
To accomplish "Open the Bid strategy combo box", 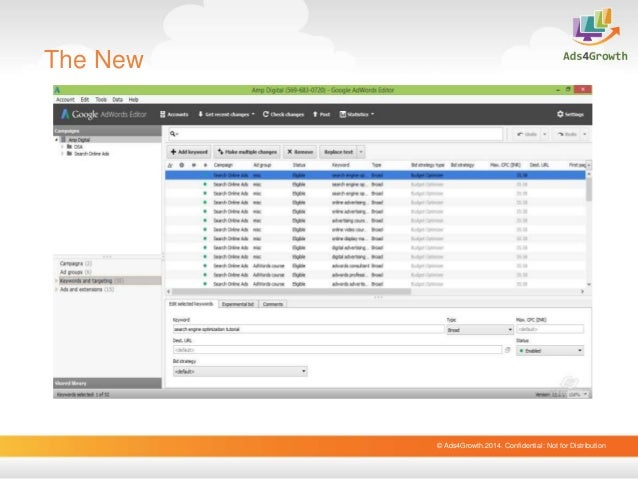I will pos(240,372).
